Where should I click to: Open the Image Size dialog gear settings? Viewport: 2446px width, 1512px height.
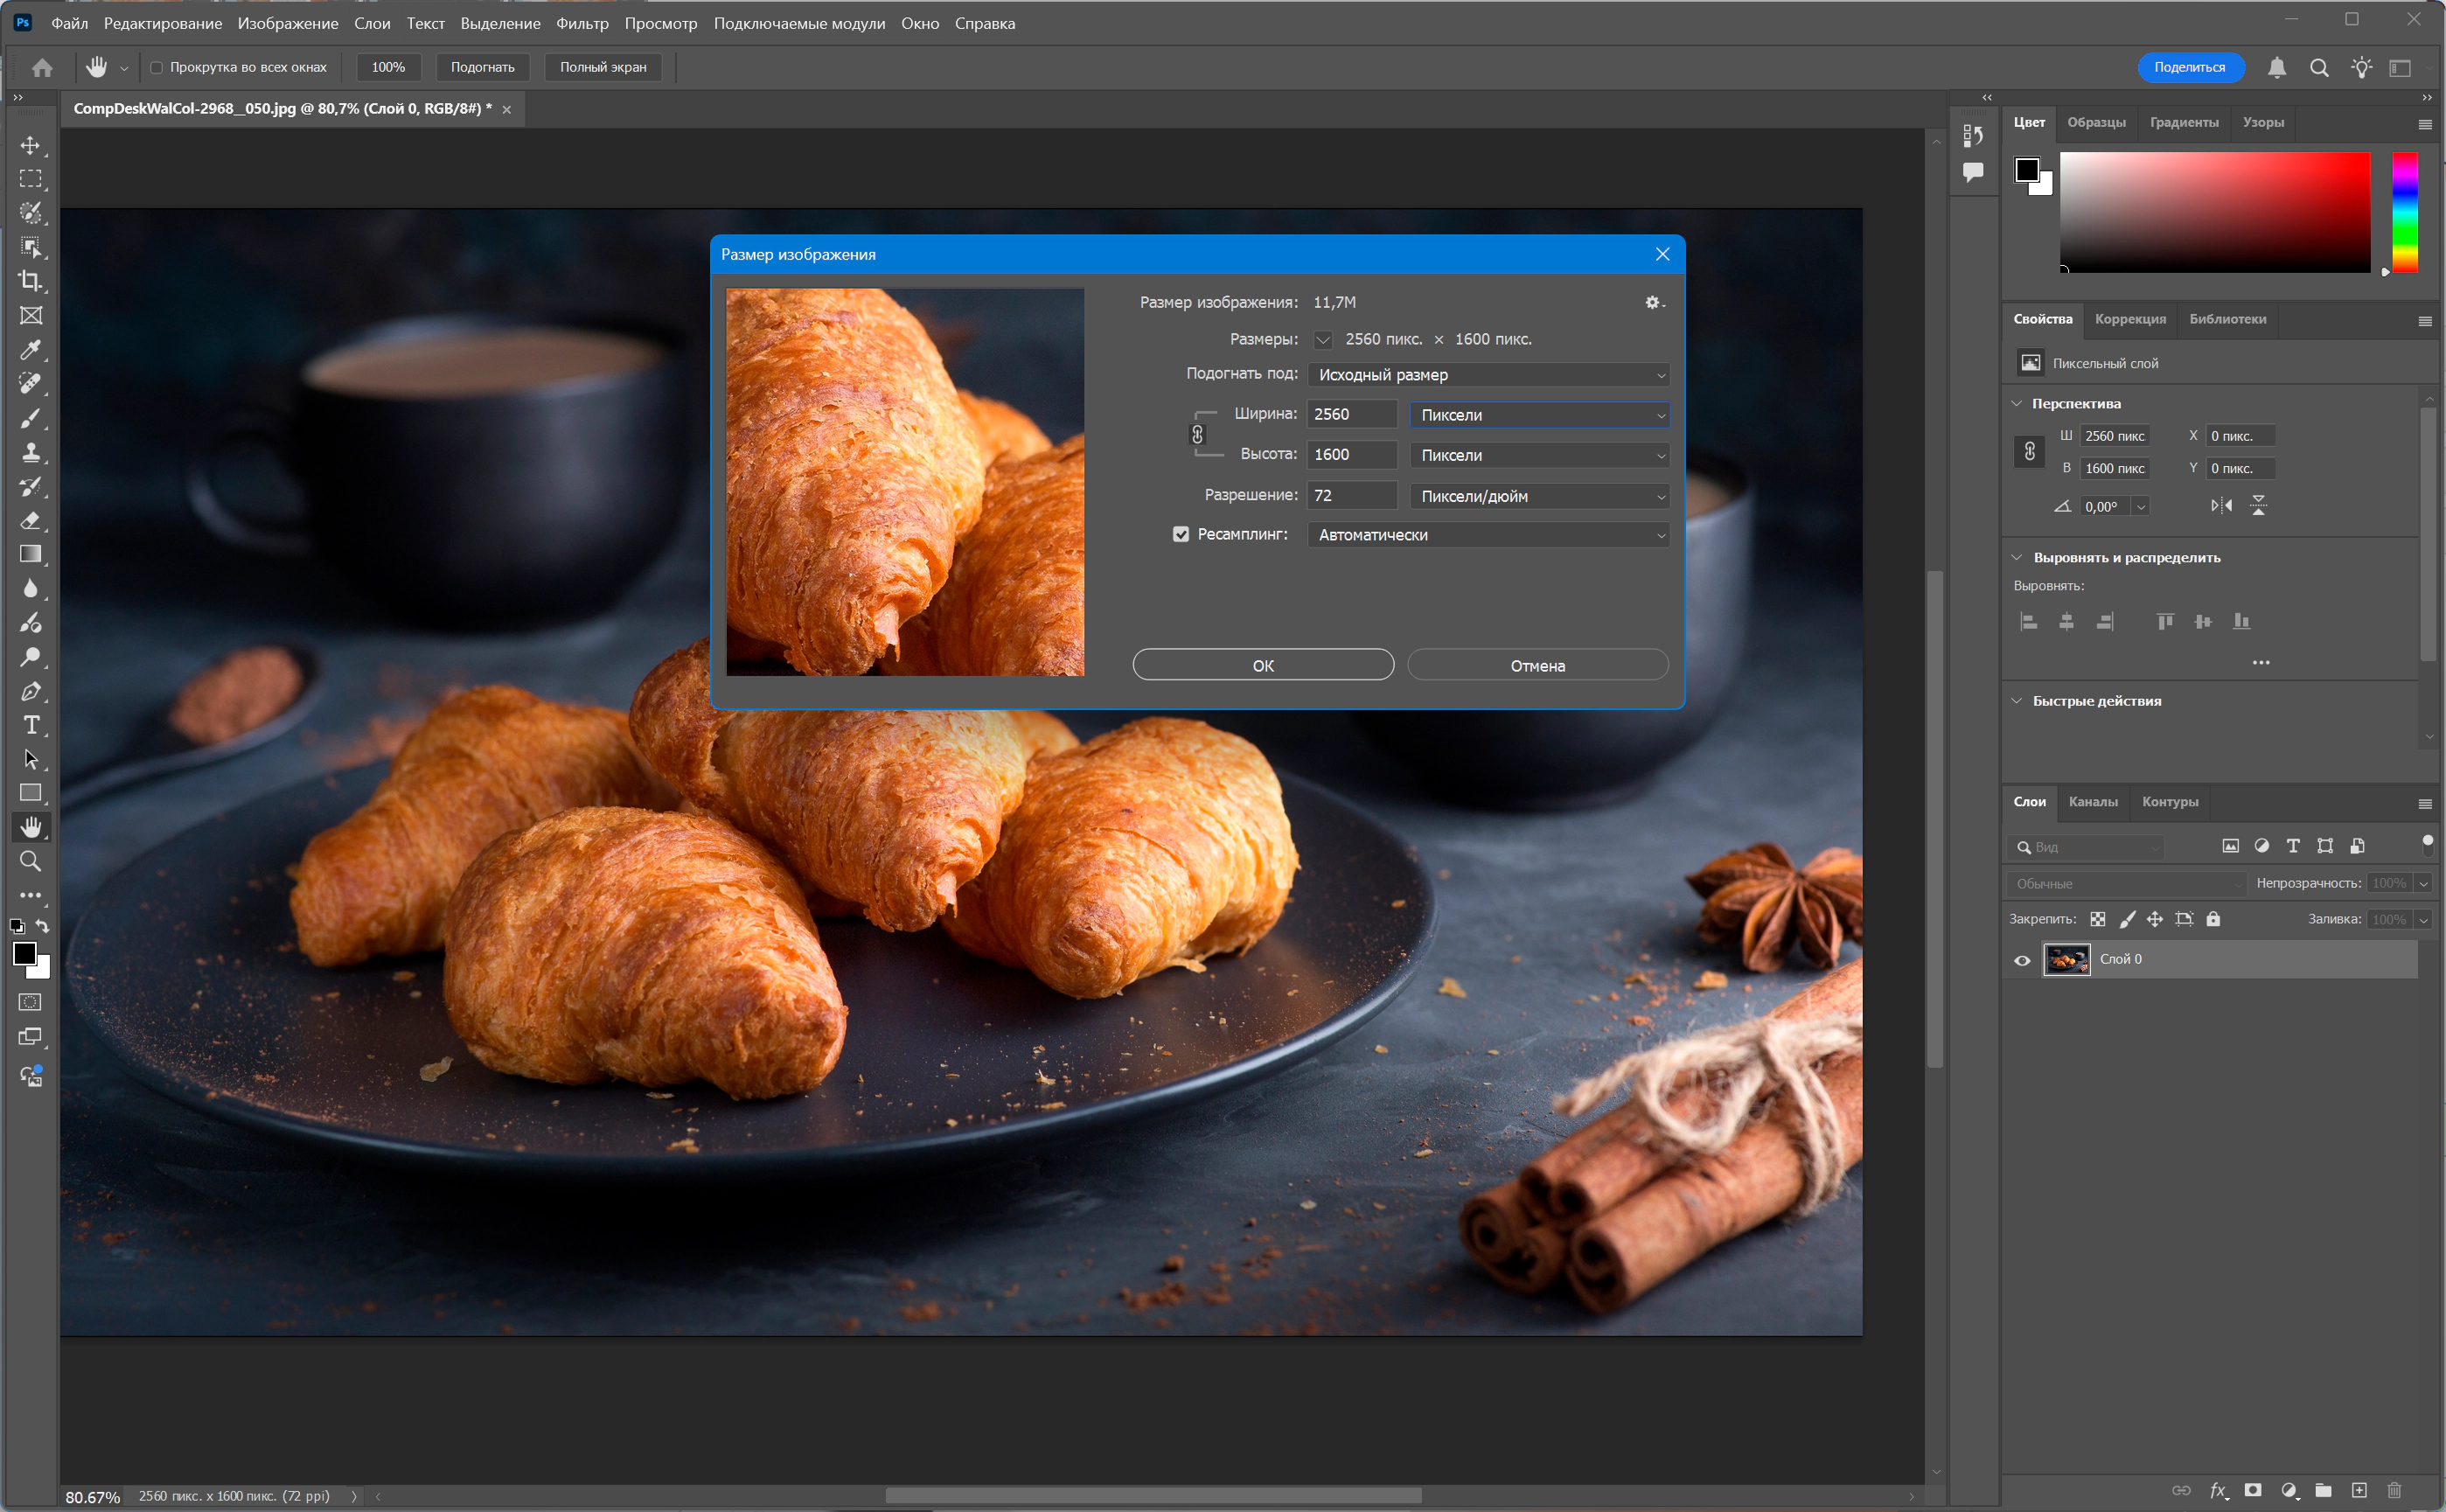pos(1653,302)
